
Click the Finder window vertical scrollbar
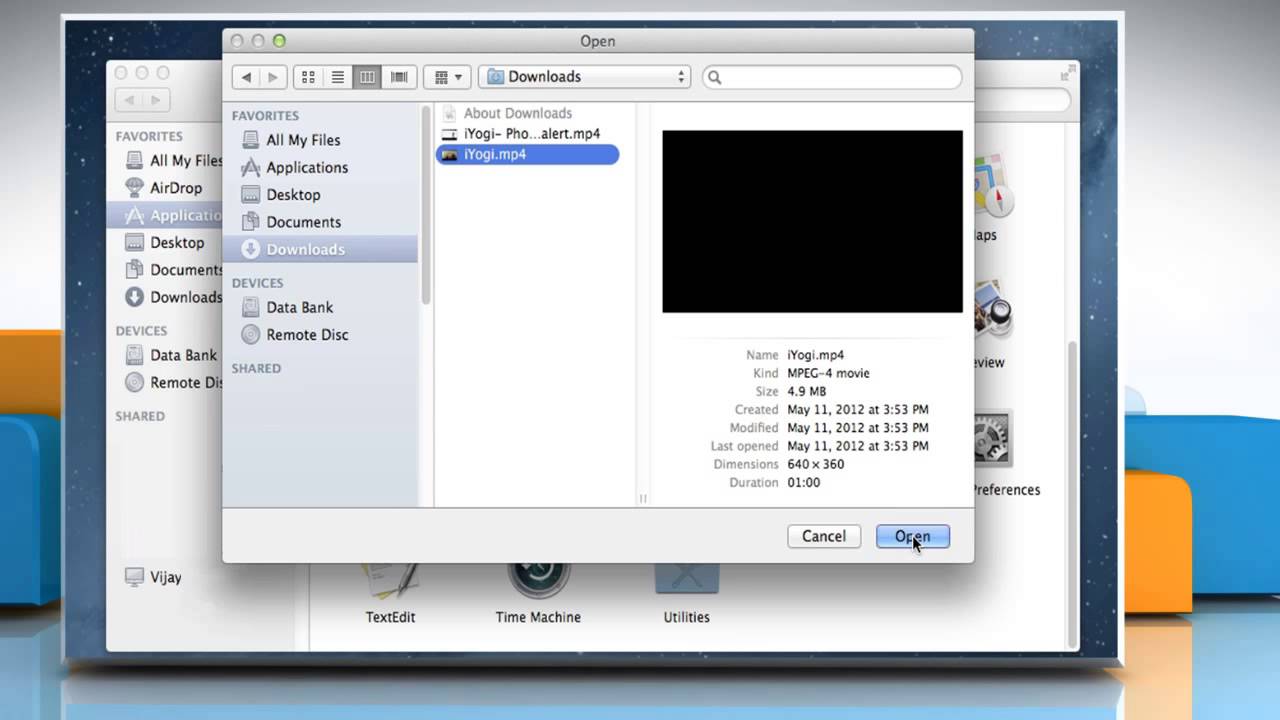pyautogui.click(x=1073, y=495)
